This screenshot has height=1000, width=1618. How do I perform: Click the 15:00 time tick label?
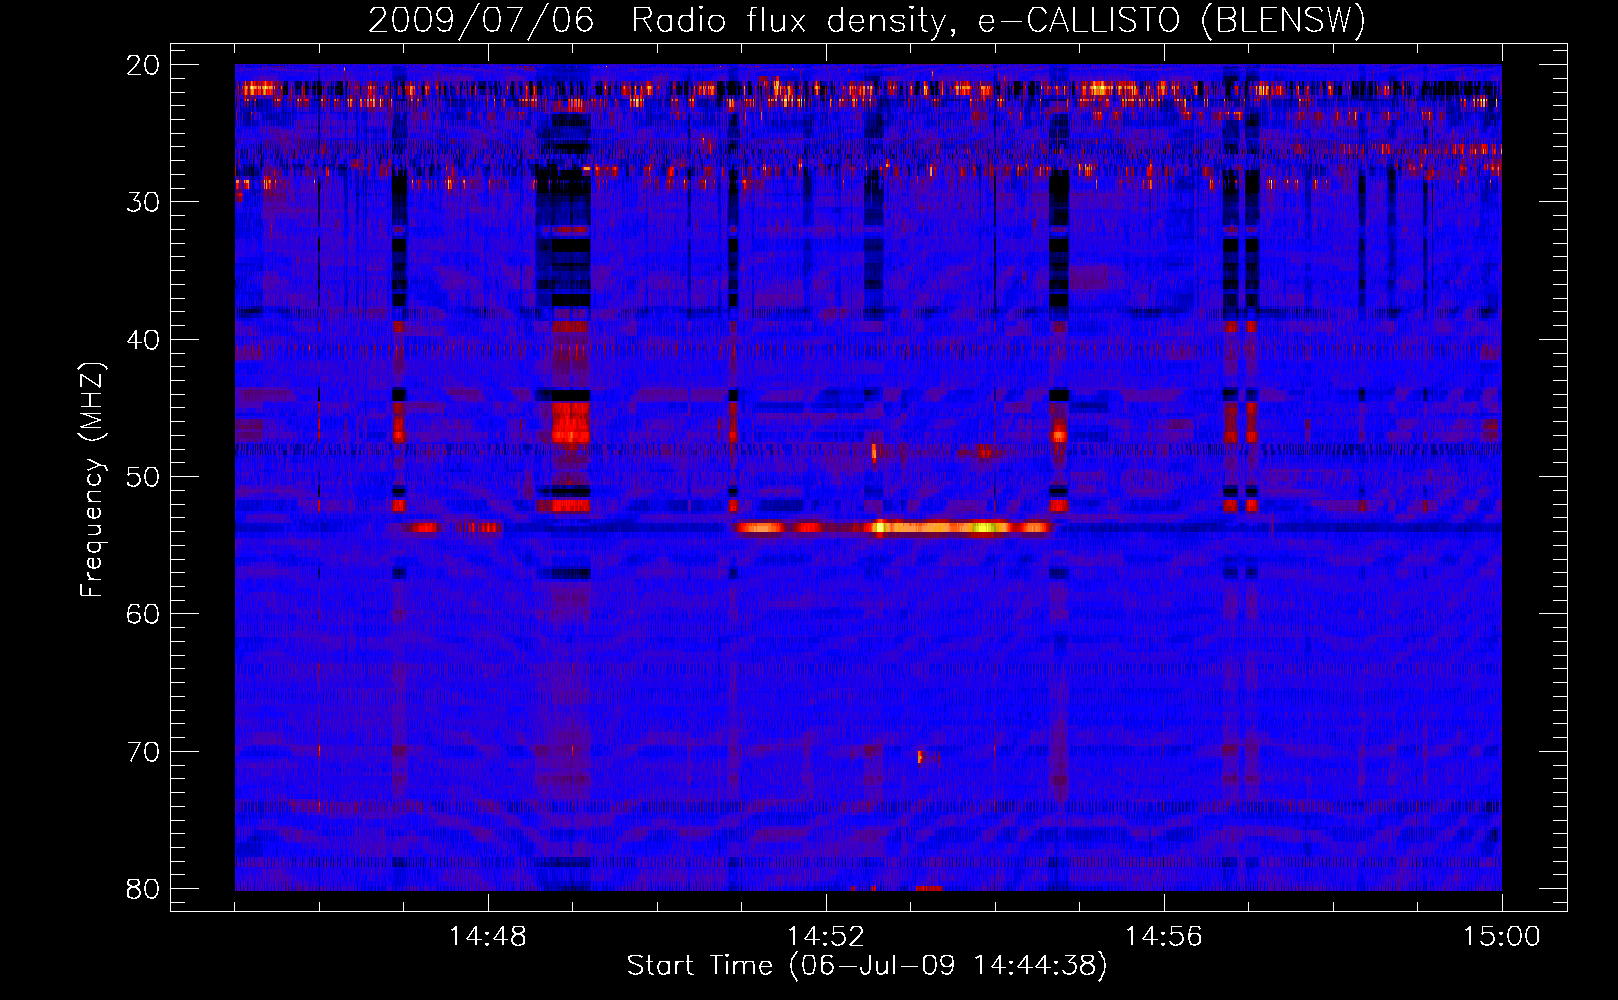1502,937
